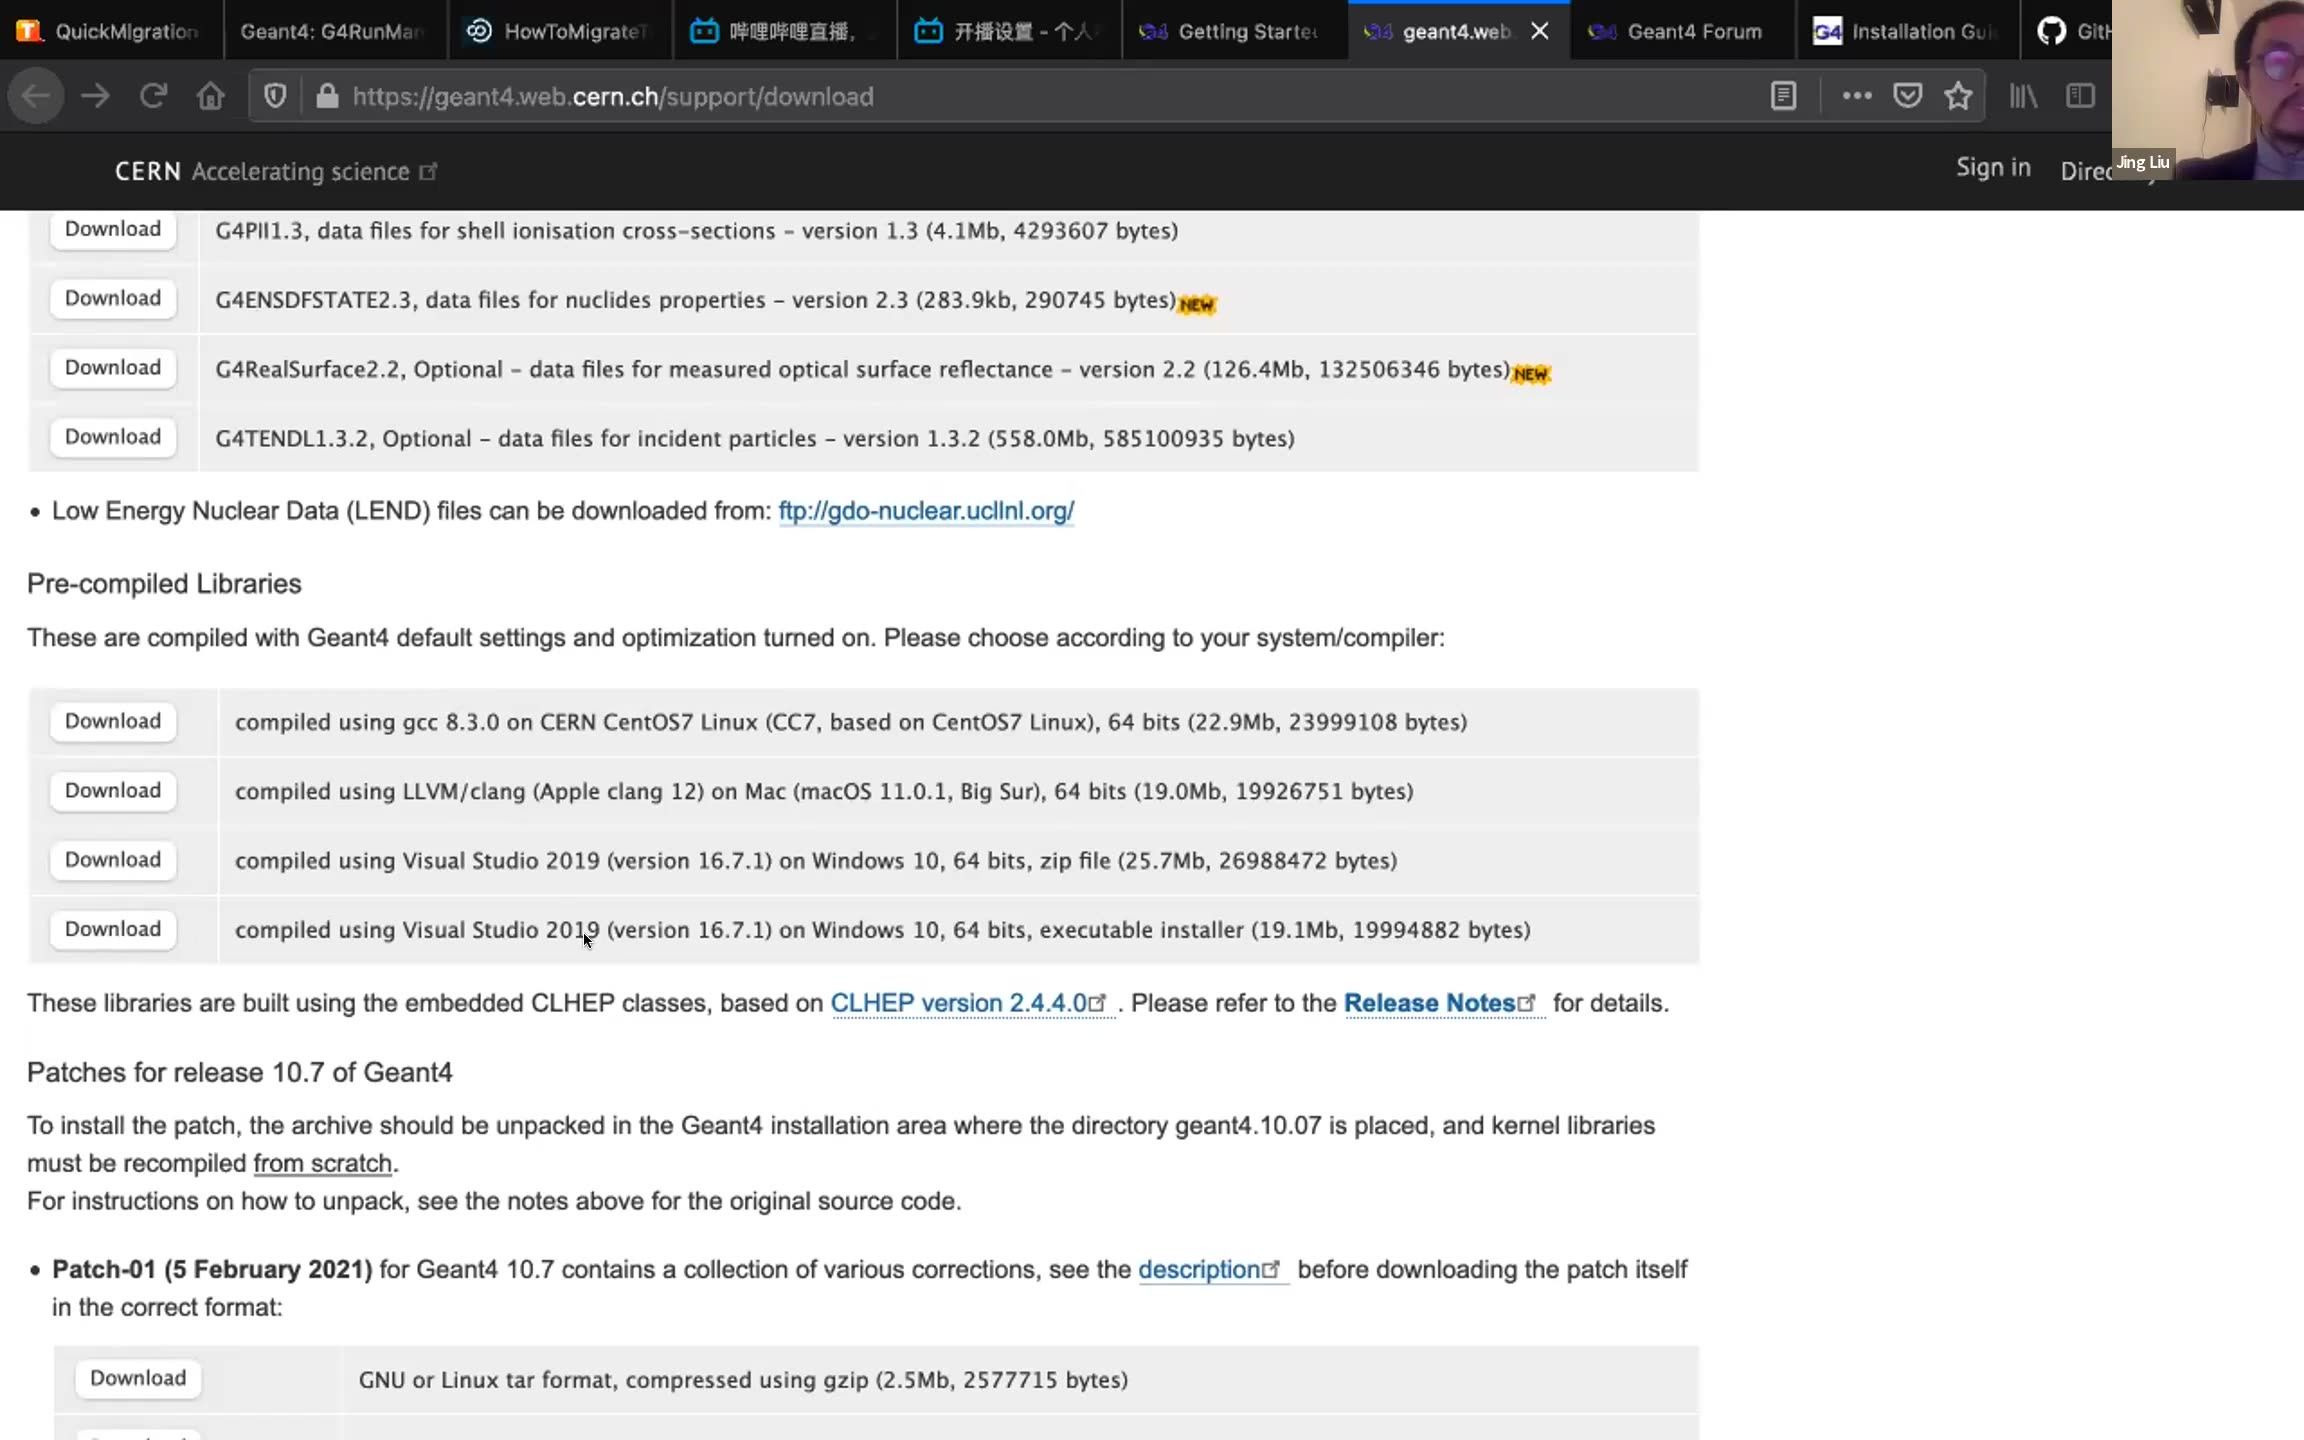Open the Library bookshelf icon
The height and width of the screenshot is (1440, 2304).
pyautogui.click(x=2023, y=96)
